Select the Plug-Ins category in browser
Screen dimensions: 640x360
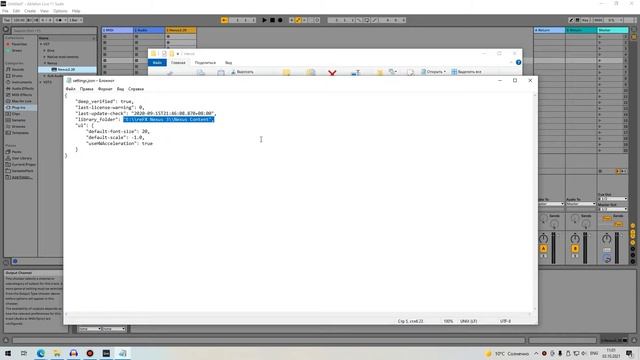pyautogui.click(x=19, y=107)
